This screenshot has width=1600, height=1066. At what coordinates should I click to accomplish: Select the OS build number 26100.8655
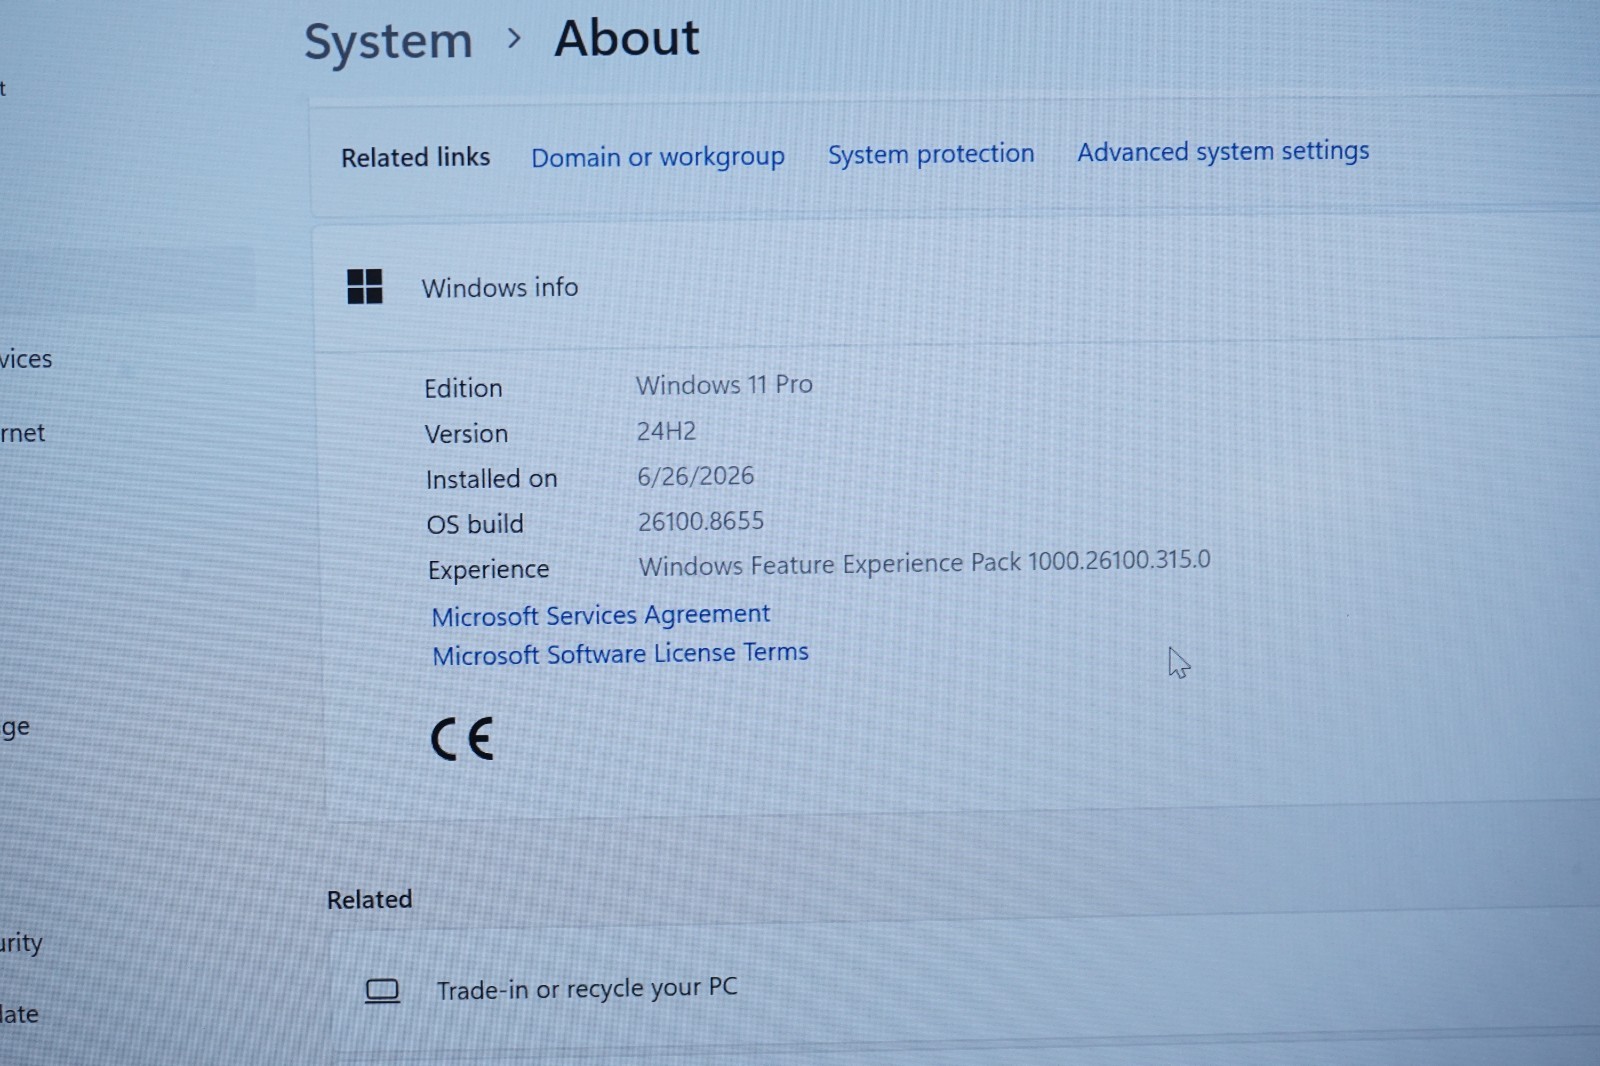(x=701, y=521)
